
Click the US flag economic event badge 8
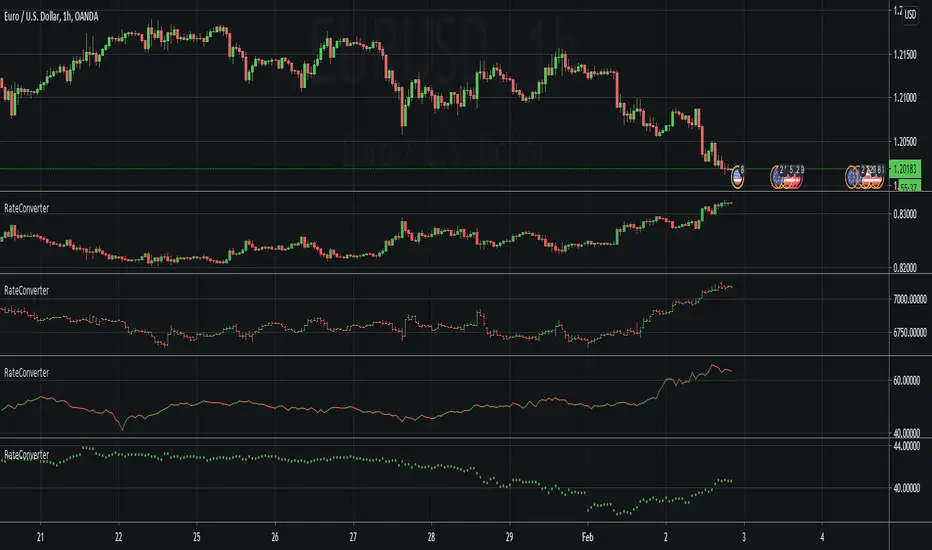click(739, 177)
